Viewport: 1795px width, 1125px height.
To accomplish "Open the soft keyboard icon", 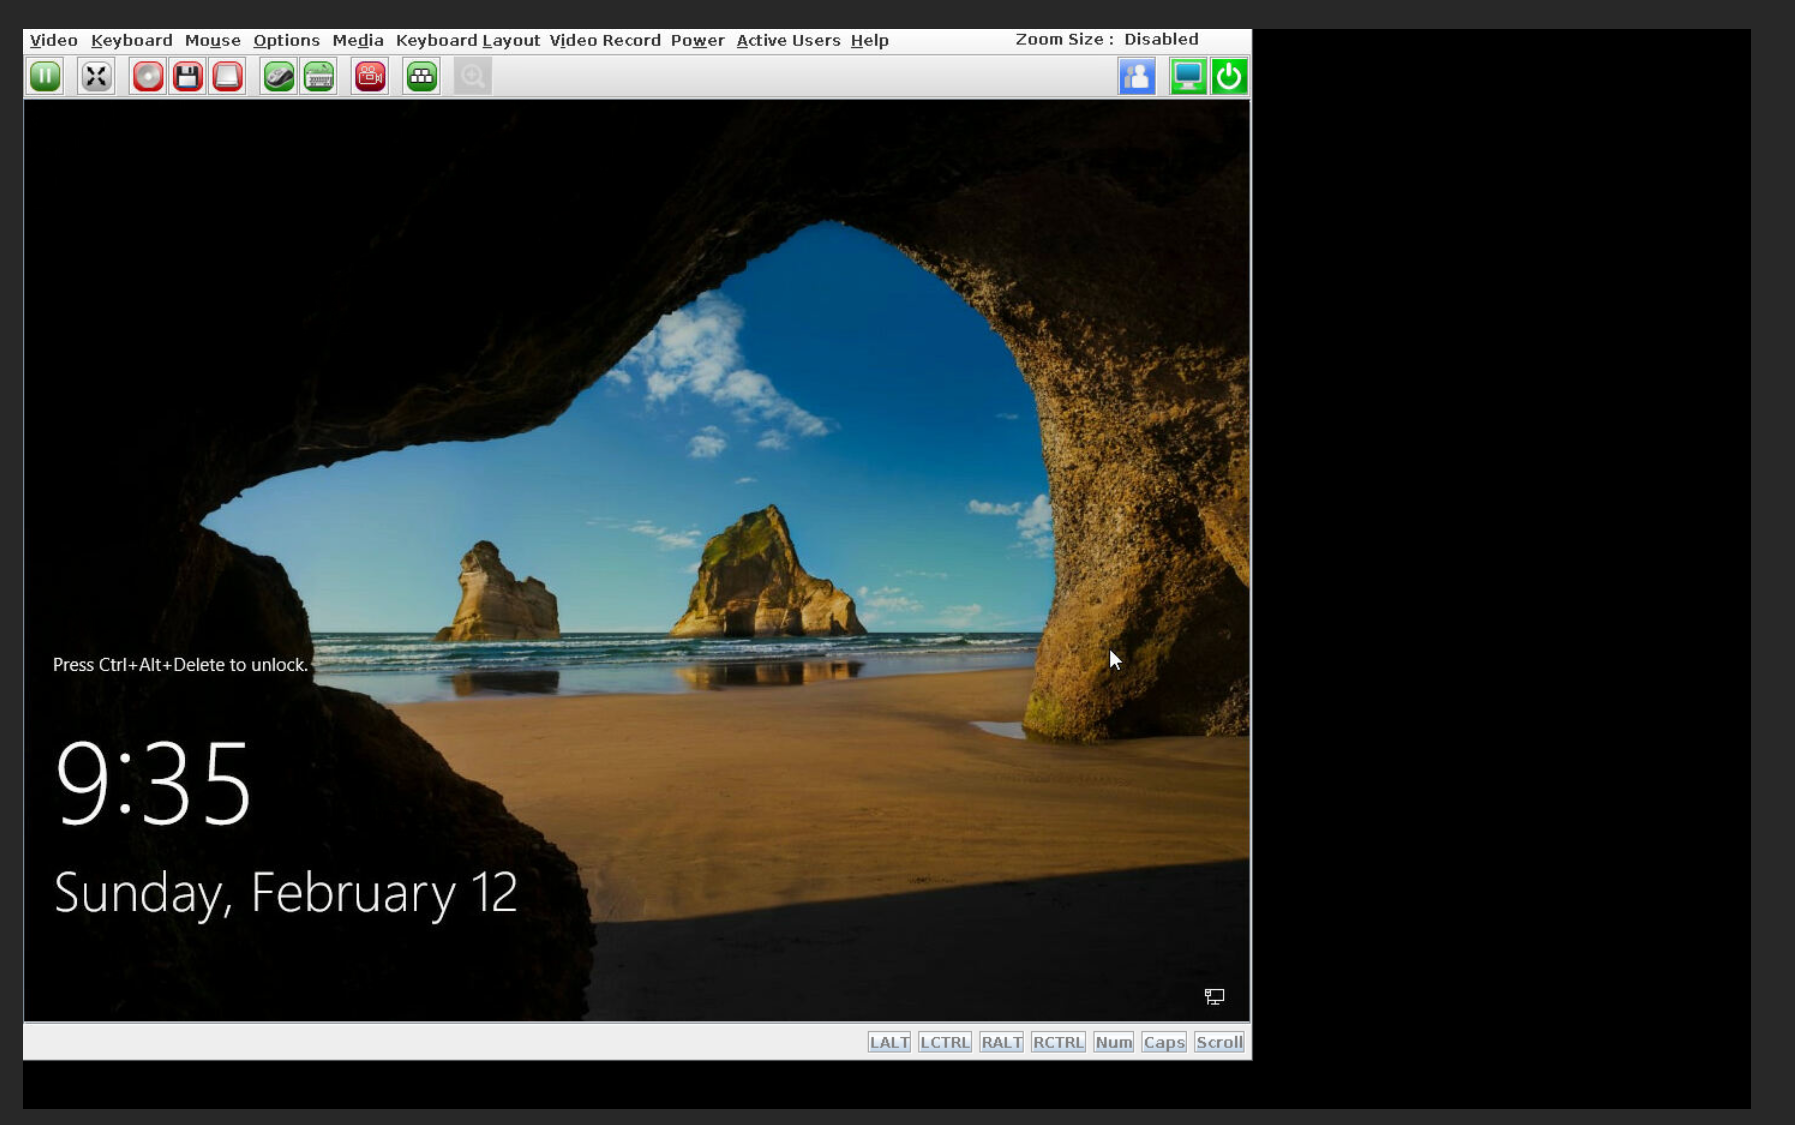I will [319, 77].
